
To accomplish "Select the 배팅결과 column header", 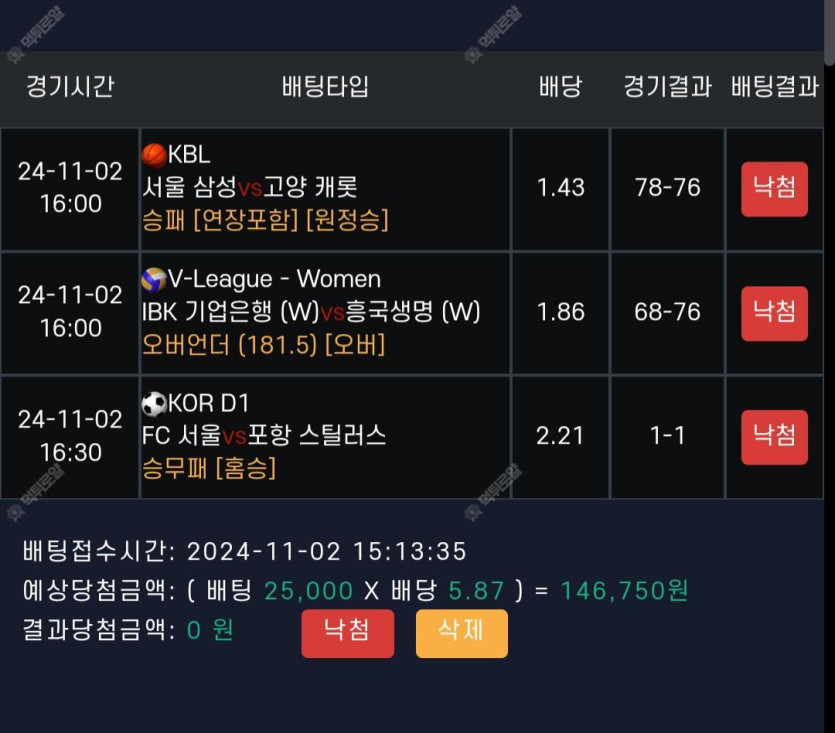I will pos(775,86).
